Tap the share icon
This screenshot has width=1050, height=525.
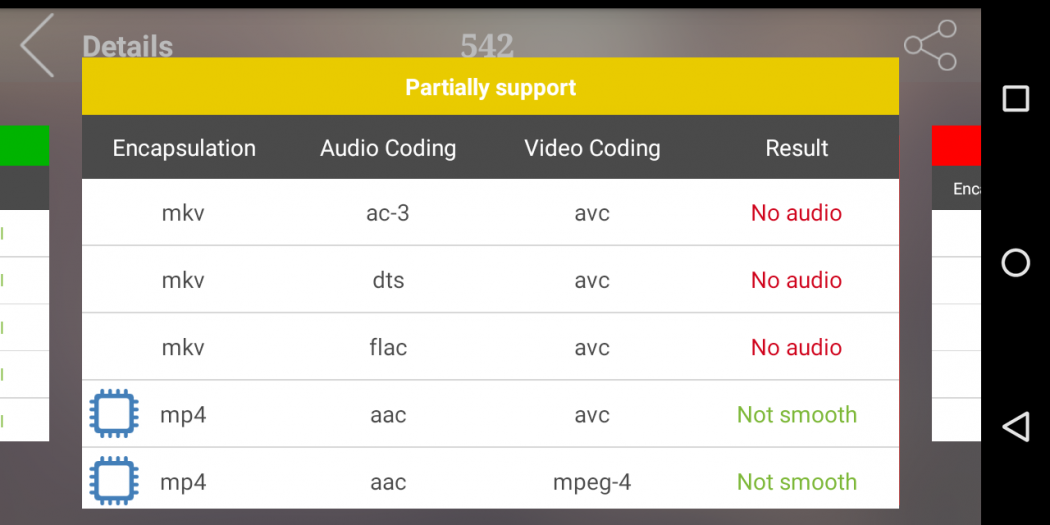coord(930,46)
